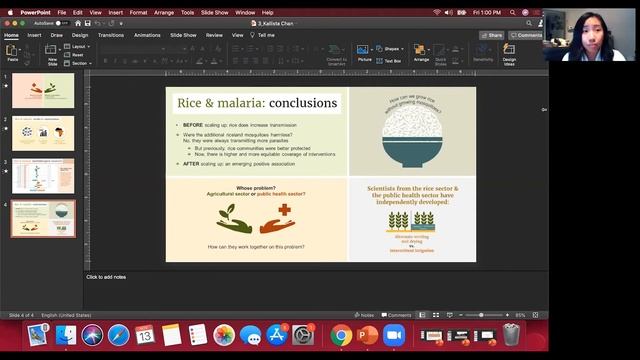Open the Layout dropdown

tap(78, 47)
